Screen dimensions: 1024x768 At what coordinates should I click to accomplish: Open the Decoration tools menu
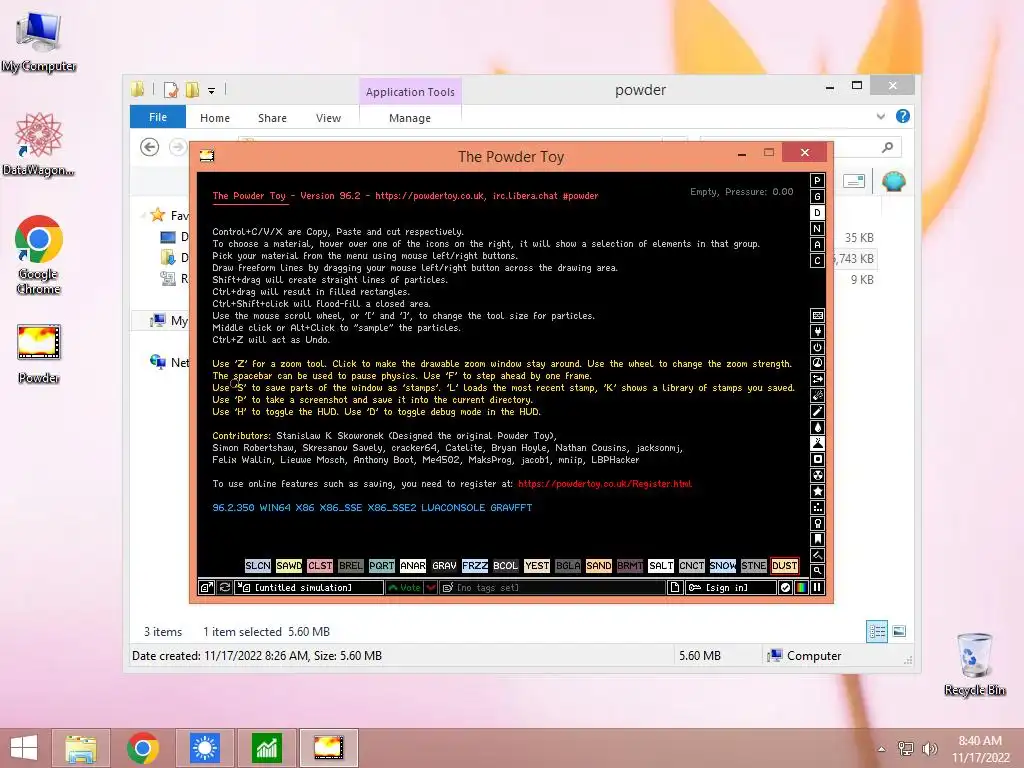coord(817,555)
